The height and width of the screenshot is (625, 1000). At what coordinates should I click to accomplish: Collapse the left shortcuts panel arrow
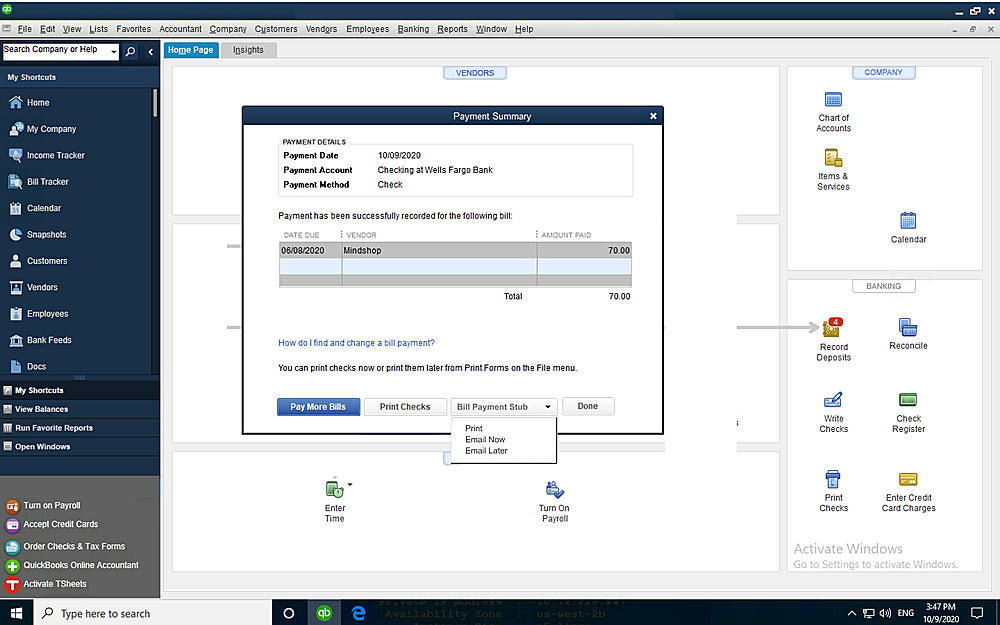click(151, 51)
